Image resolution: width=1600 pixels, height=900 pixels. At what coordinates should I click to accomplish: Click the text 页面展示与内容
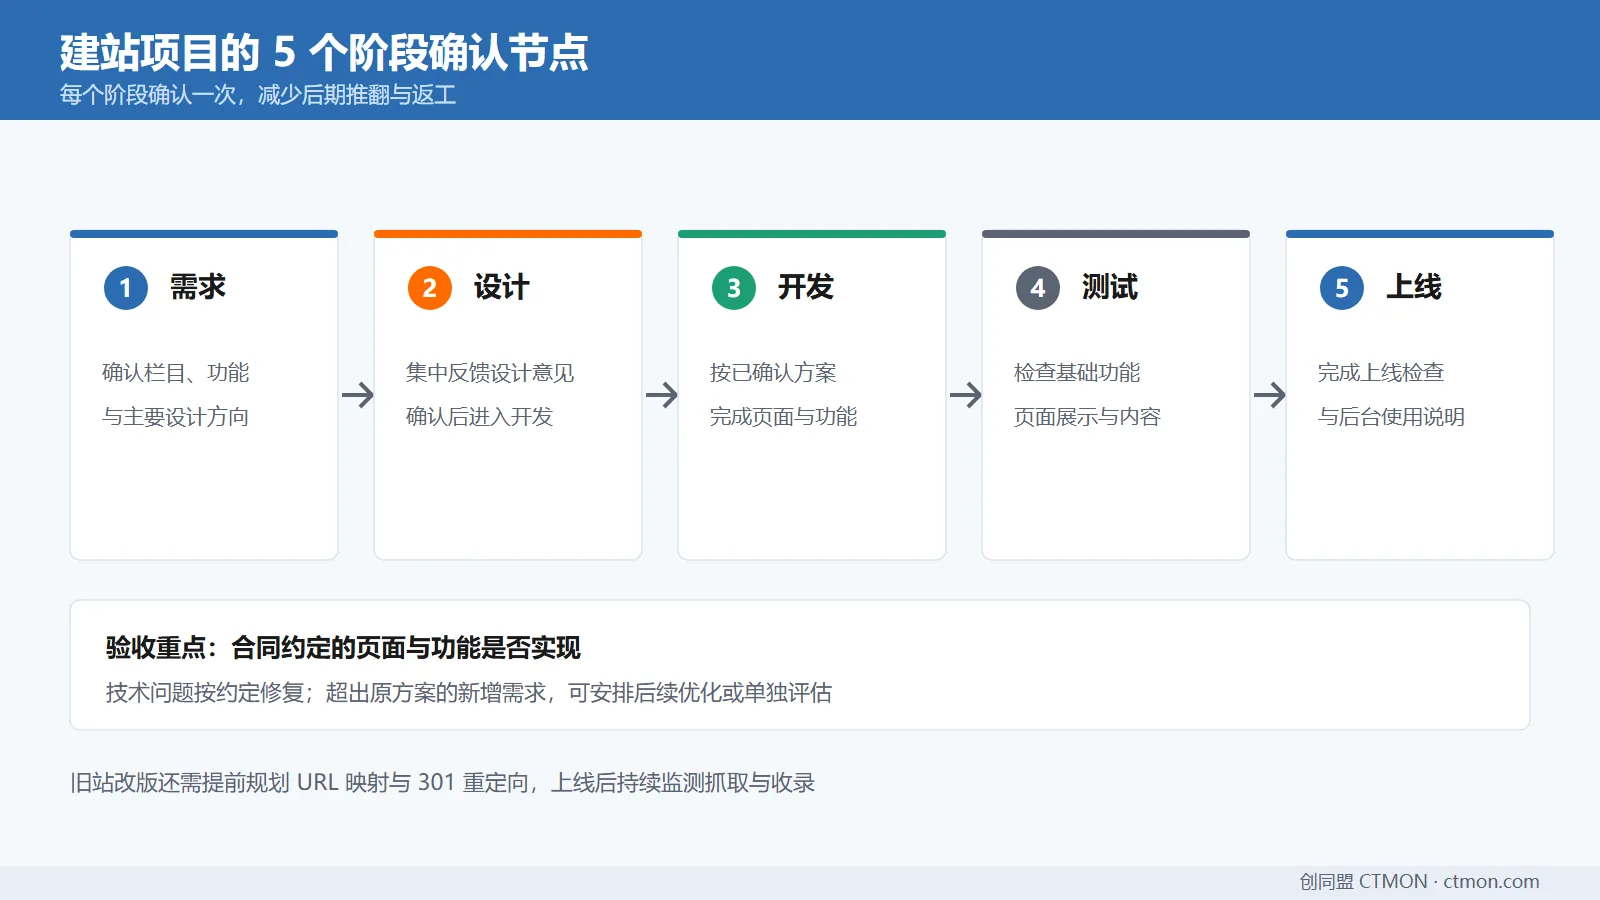click(1088, 417)
